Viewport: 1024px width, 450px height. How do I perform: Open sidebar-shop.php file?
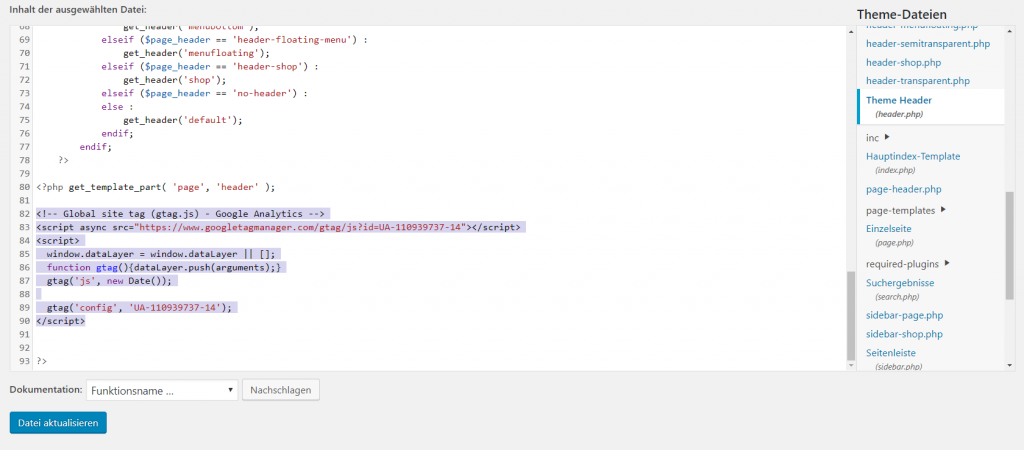click(x=904, y=334)
